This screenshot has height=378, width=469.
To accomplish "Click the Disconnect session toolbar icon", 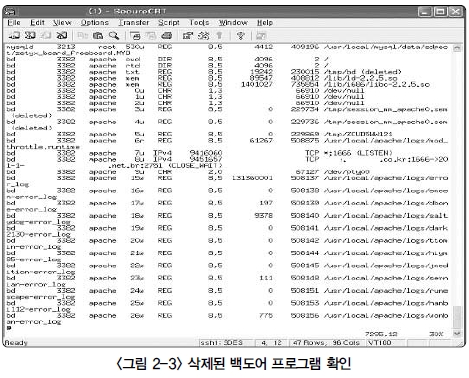I will point(62,35).
